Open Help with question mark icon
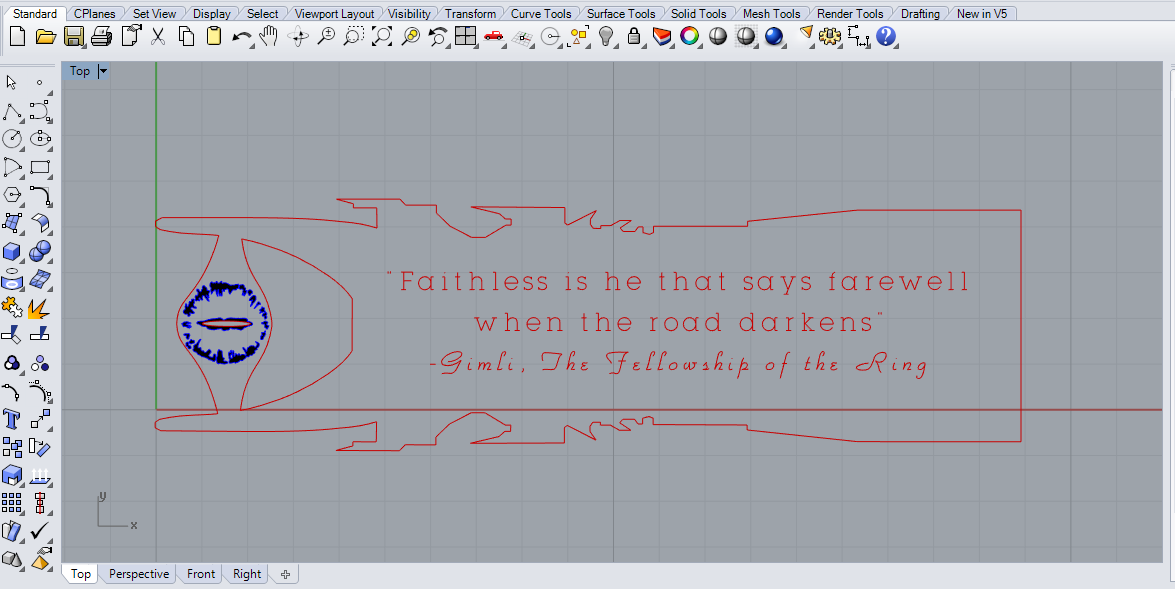Screen dimensions: 1175x589 pyautogui.click(x=886, y=36)
